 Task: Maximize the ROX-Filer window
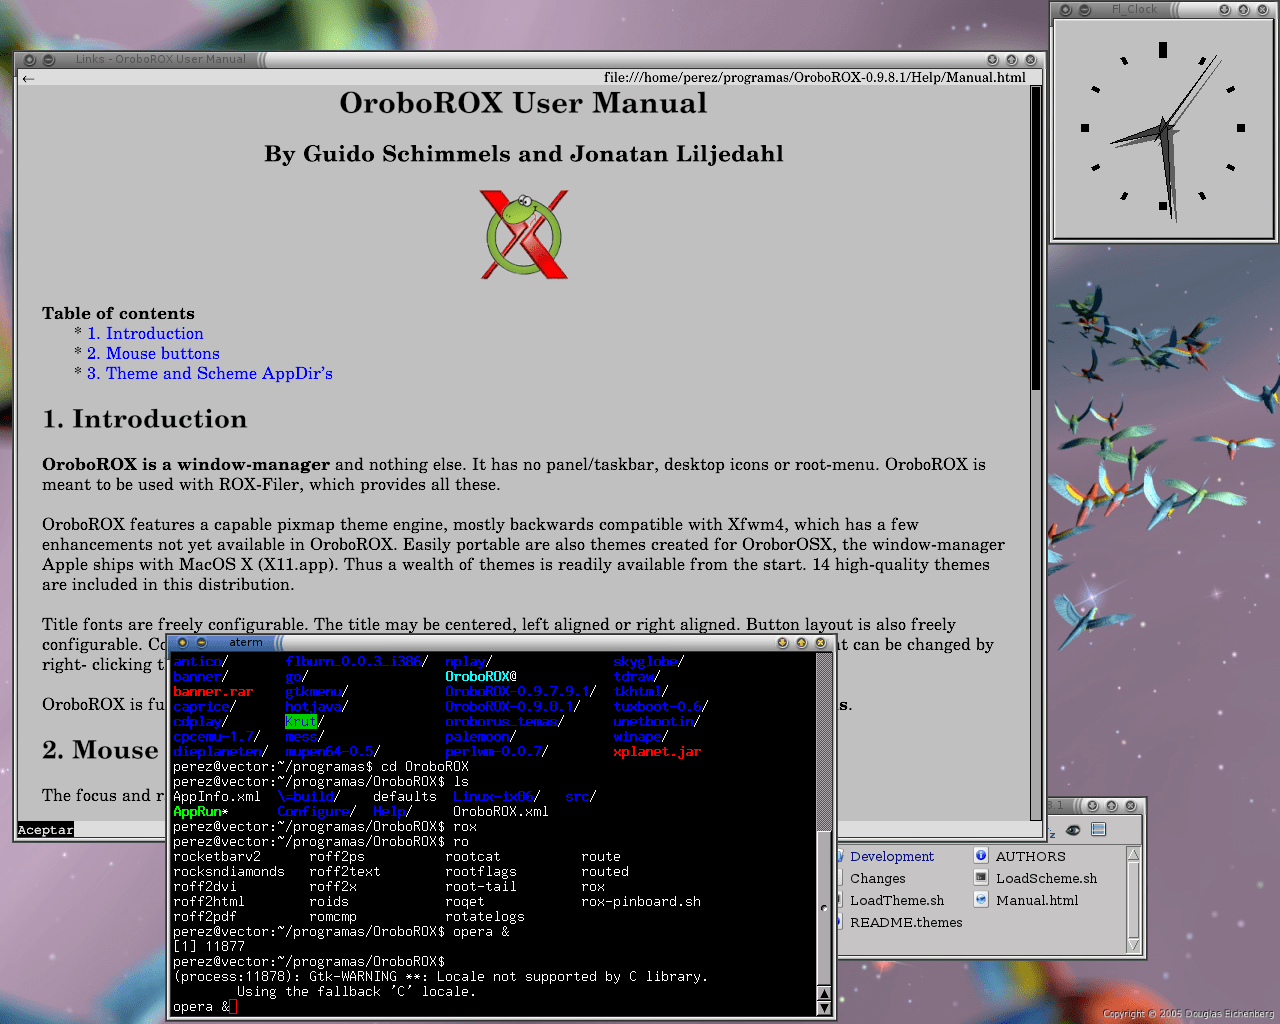1111,805
